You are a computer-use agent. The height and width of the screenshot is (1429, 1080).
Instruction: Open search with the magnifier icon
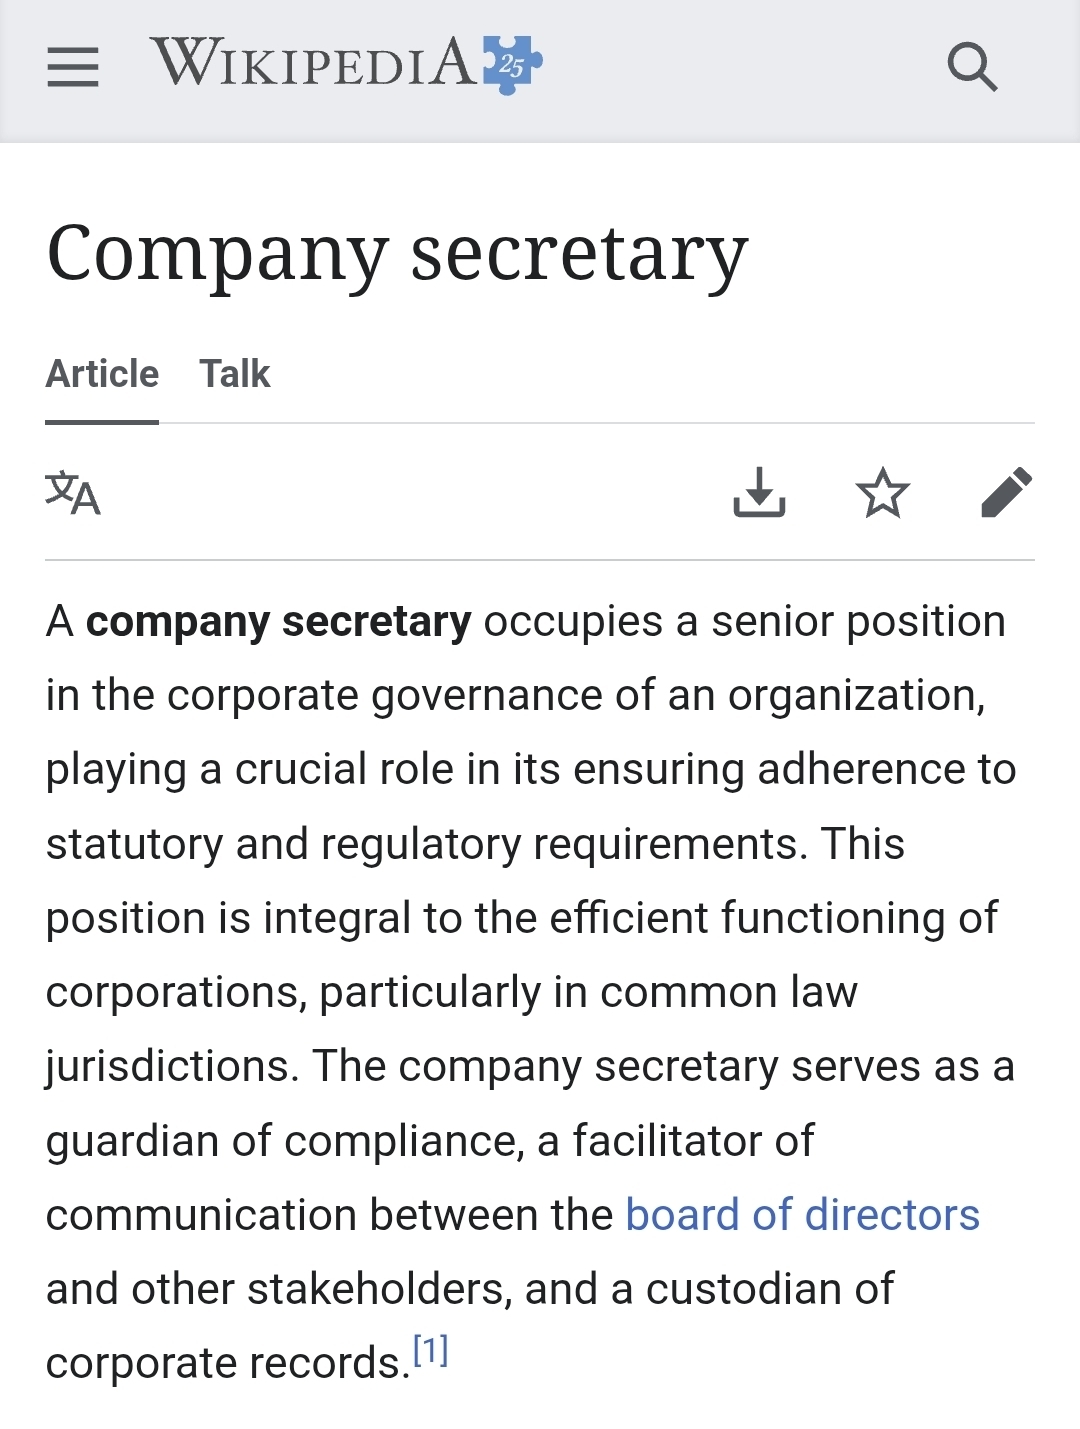(971, 67)
